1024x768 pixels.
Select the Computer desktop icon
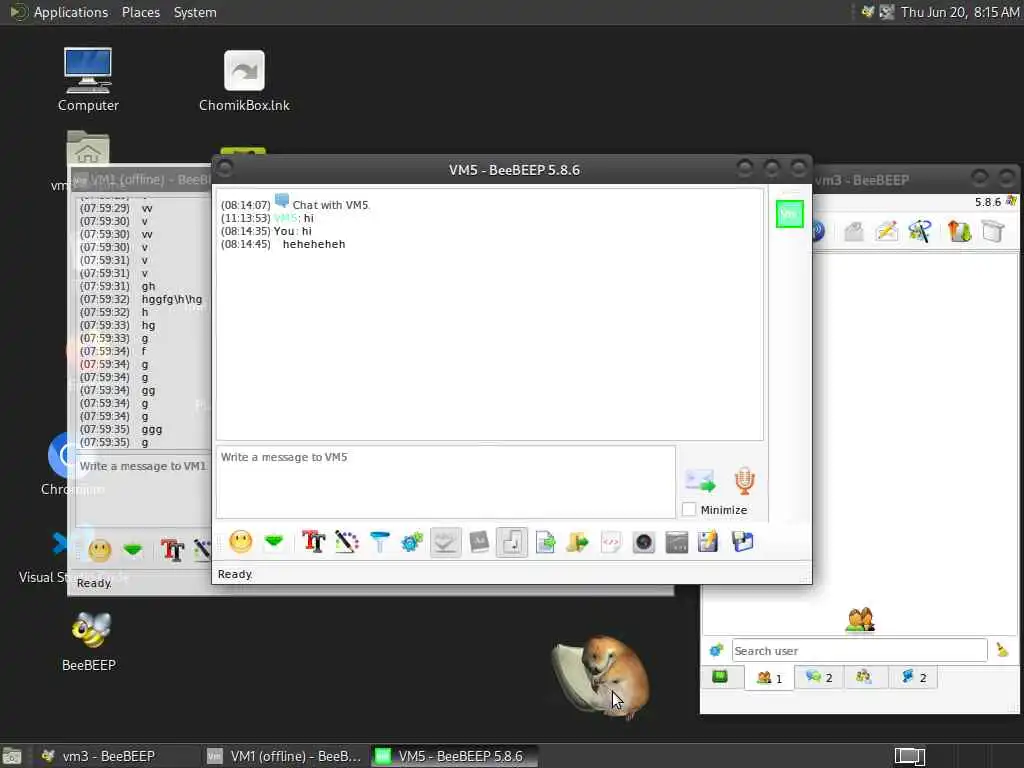(88, 80)
